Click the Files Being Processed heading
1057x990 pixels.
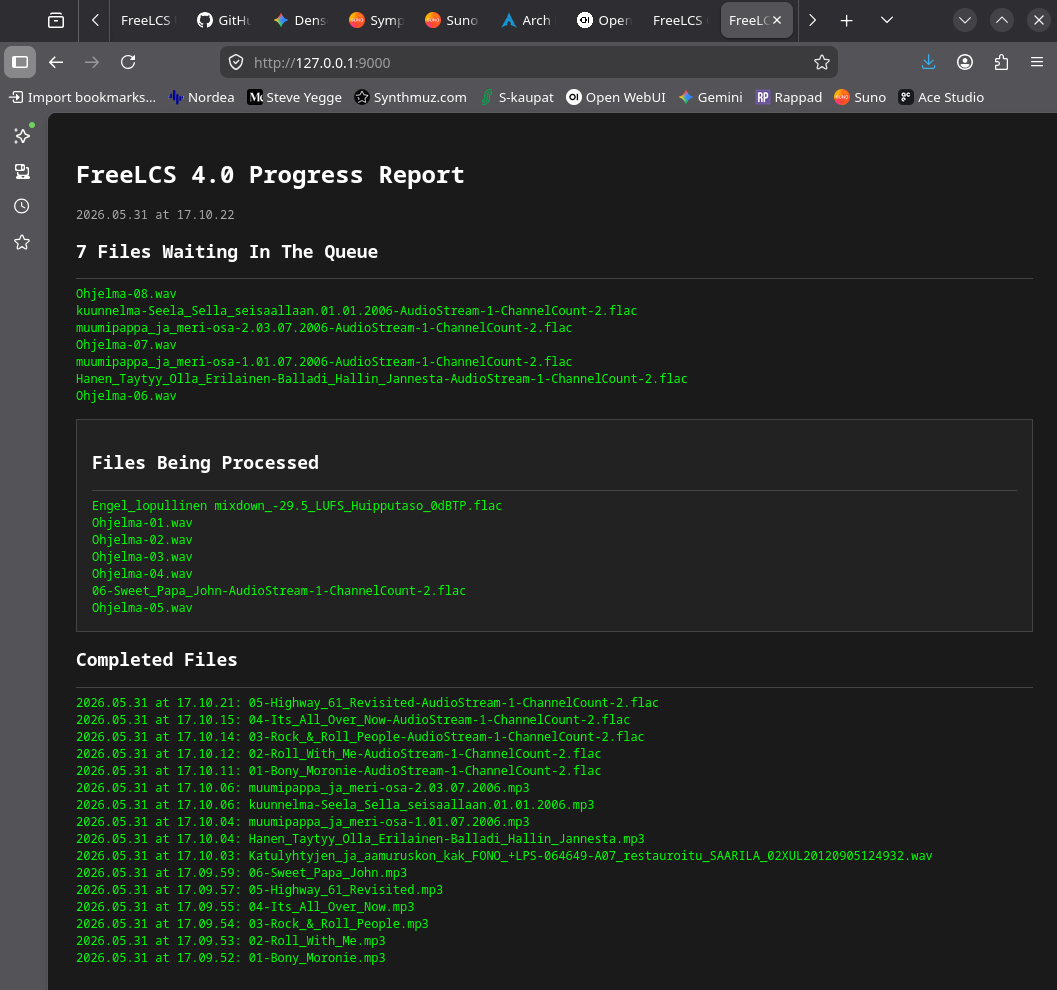206,463
